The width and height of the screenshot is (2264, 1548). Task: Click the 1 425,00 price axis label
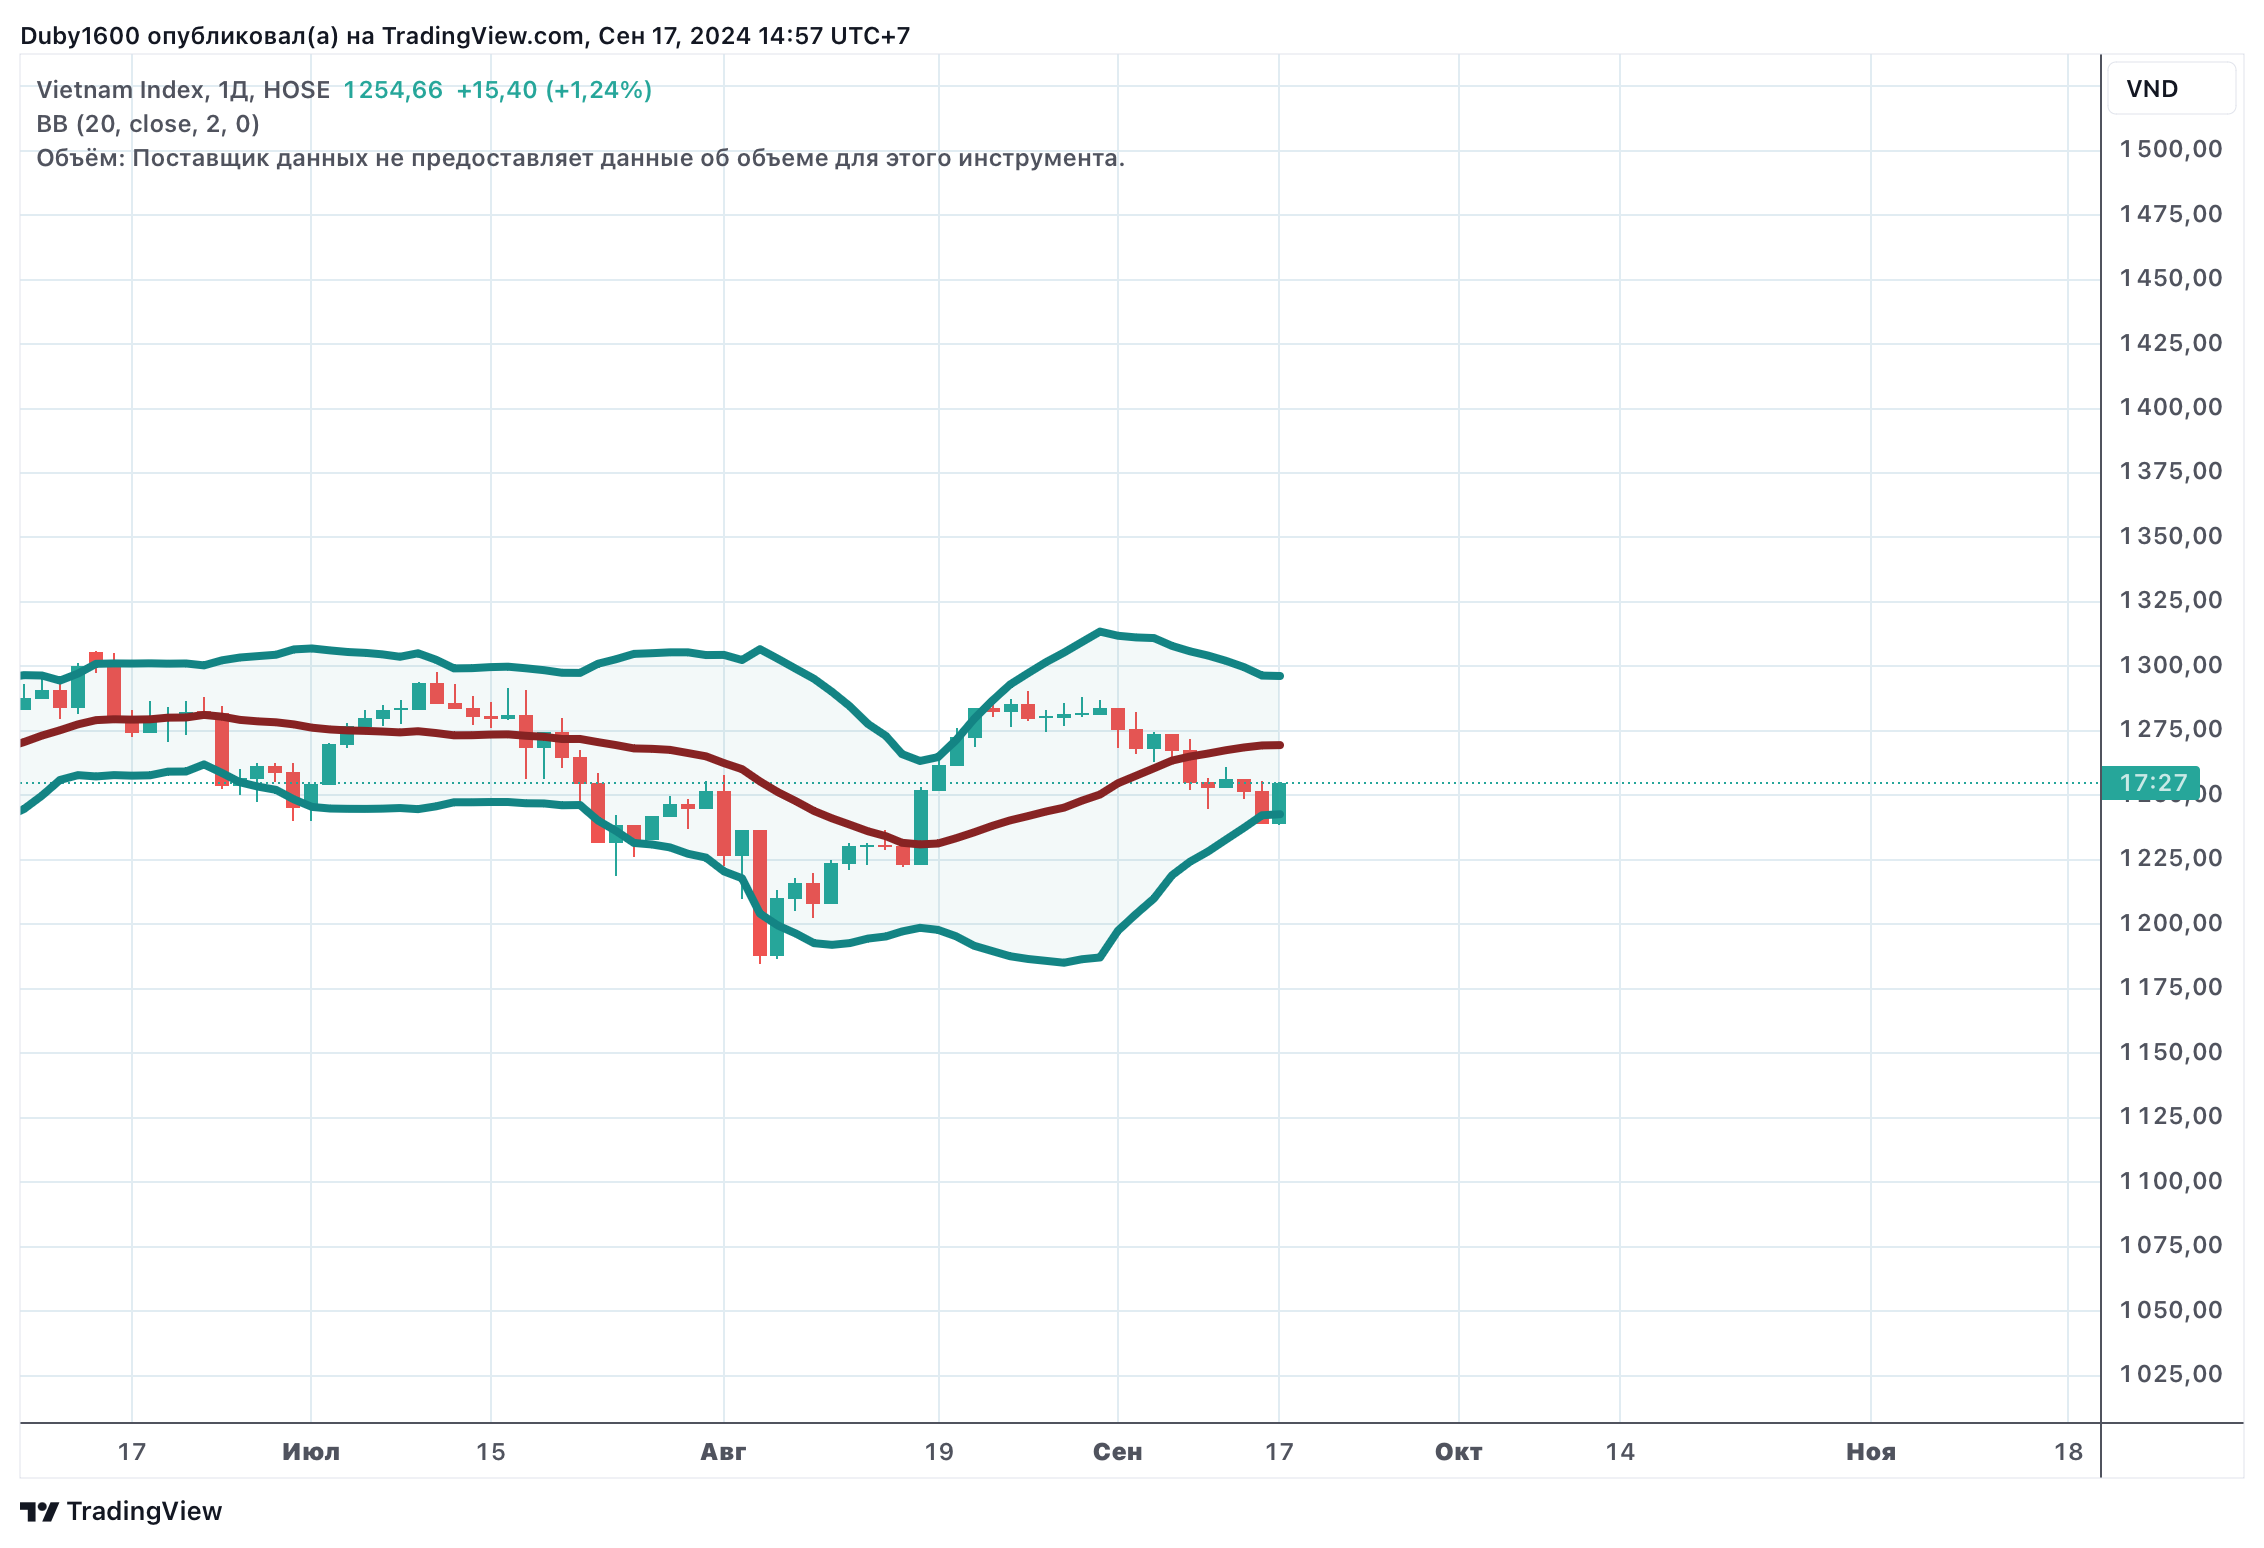[2171, 343]
